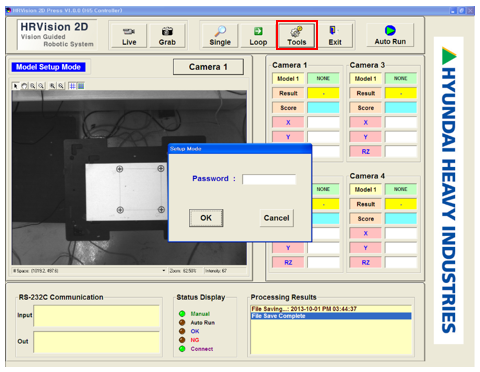Viewport: 480px width, 372px height.
Task: Click the cyan Score value of Camera 4
Action: 401,219
